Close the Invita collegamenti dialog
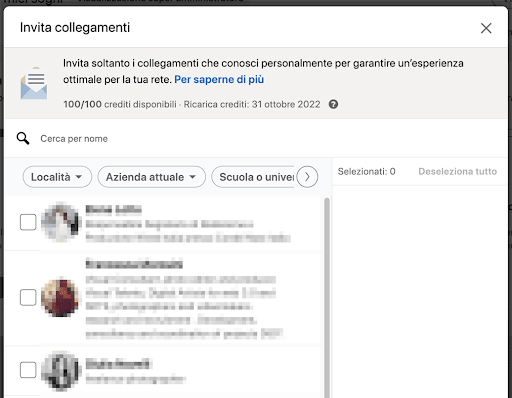The height and width of the screenshot is (398, 512). (486, 28)
